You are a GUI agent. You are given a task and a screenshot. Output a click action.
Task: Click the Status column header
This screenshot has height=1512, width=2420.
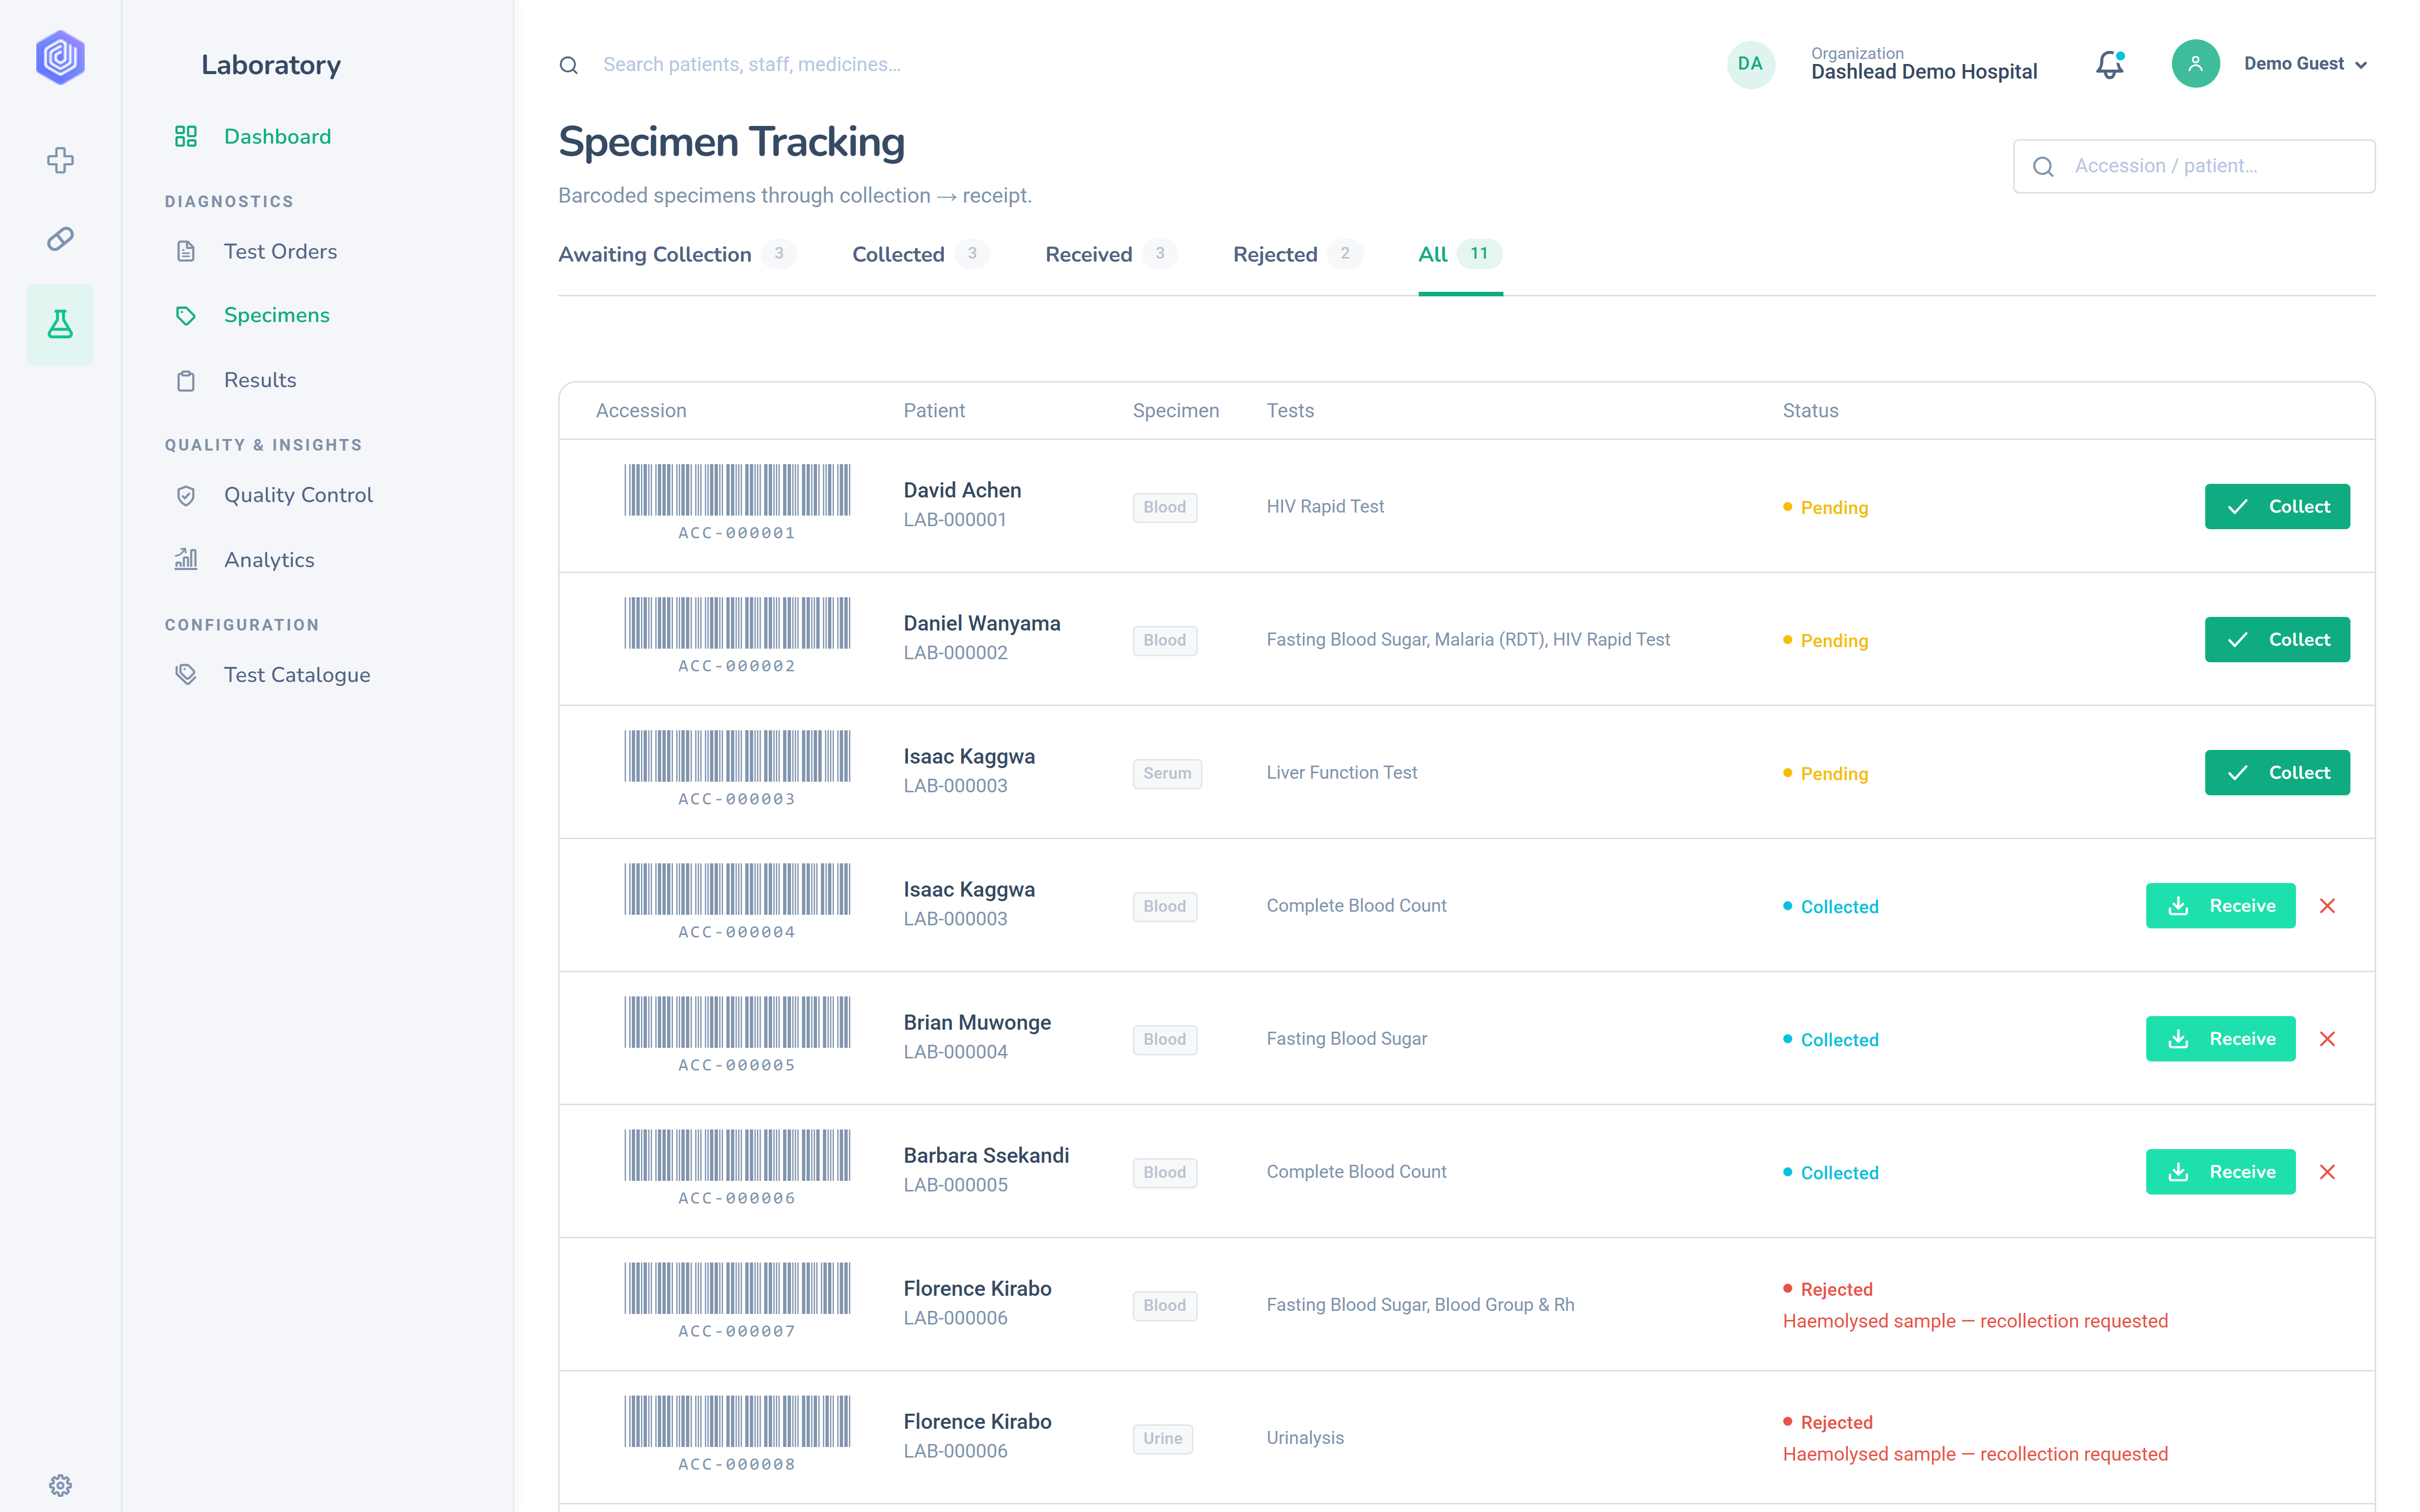tap(1810, 411)
